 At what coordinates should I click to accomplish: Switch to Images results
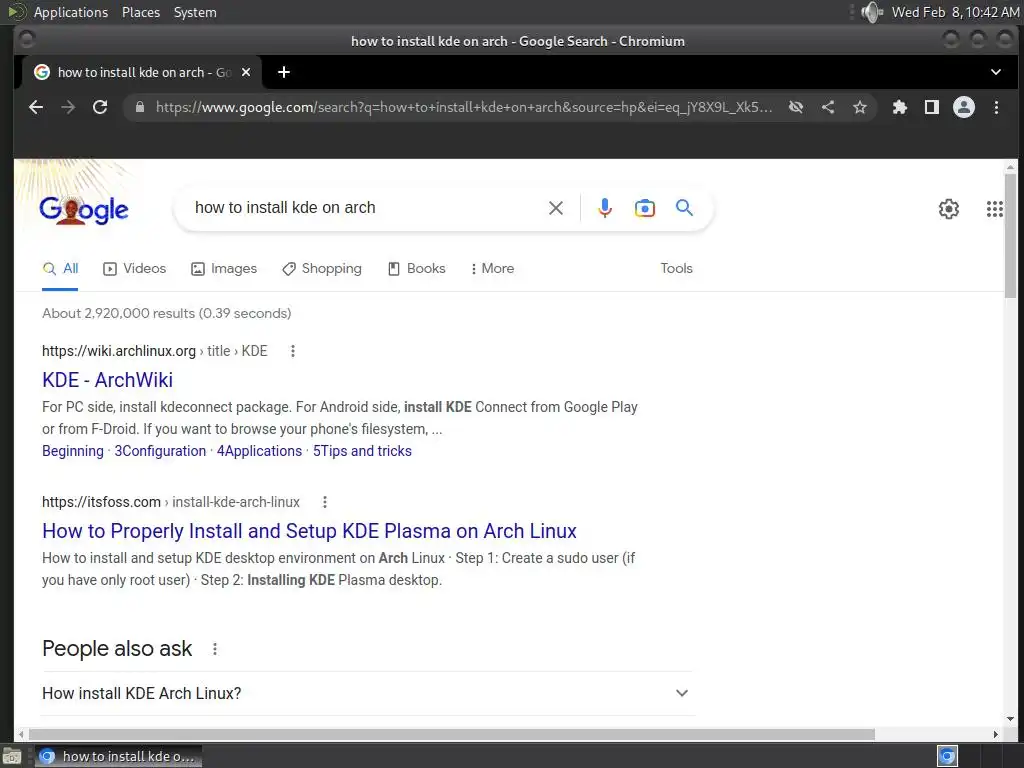point(224,268)
